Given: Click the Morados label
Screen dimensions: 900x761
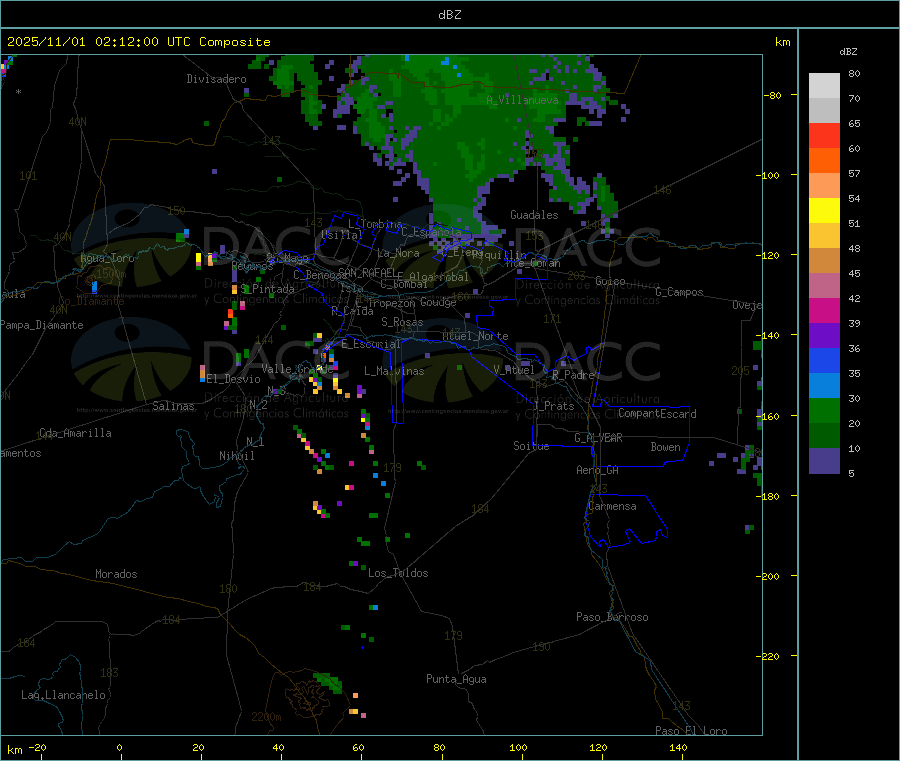Looking at the screenshot, I should (x=116, y=574).
